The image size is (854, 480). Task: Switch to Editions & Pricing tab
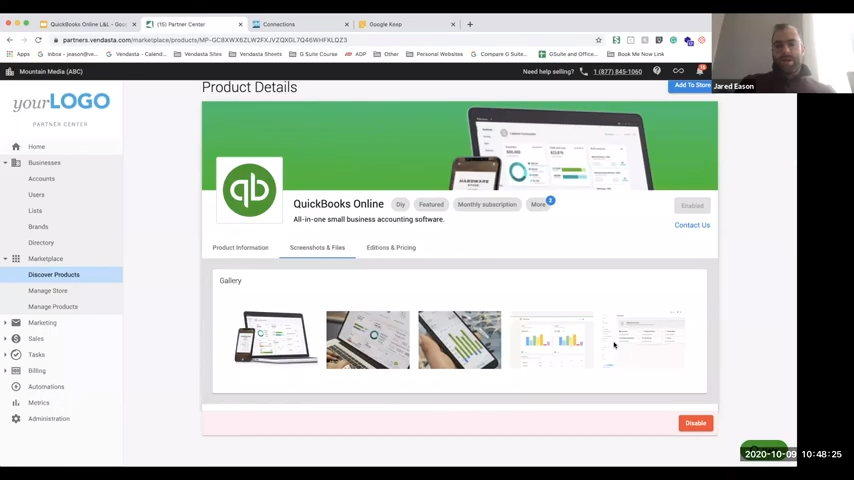tap(391, 247)
